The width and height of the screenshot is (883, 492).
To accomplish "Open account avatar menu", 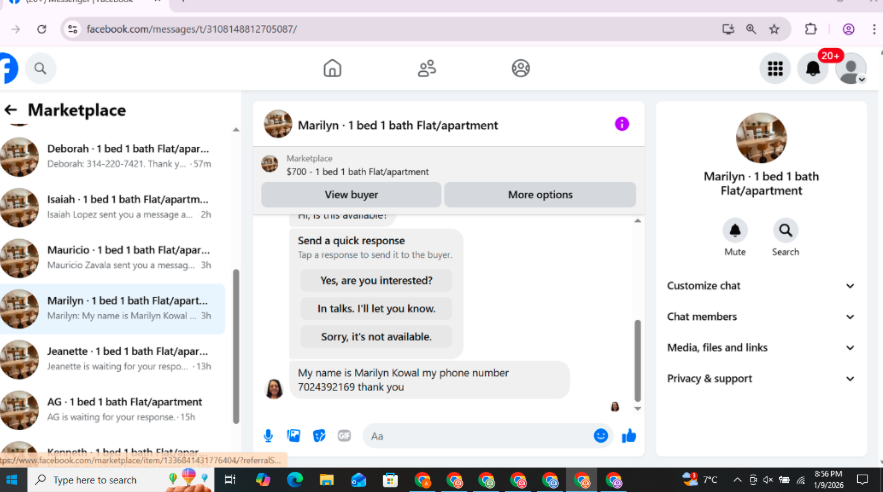I will pos(850,69).
